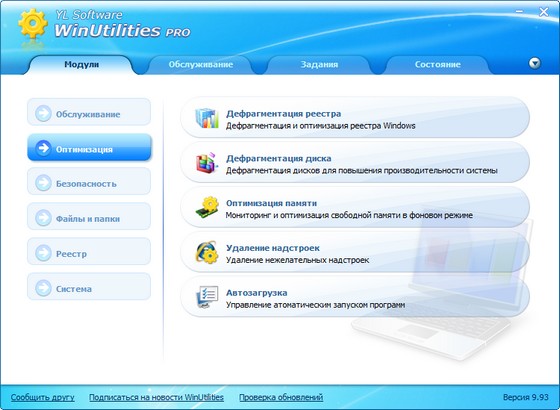Select the Файлы и папки category
This screenshot has width=560, height=410.
click(89, 218)
